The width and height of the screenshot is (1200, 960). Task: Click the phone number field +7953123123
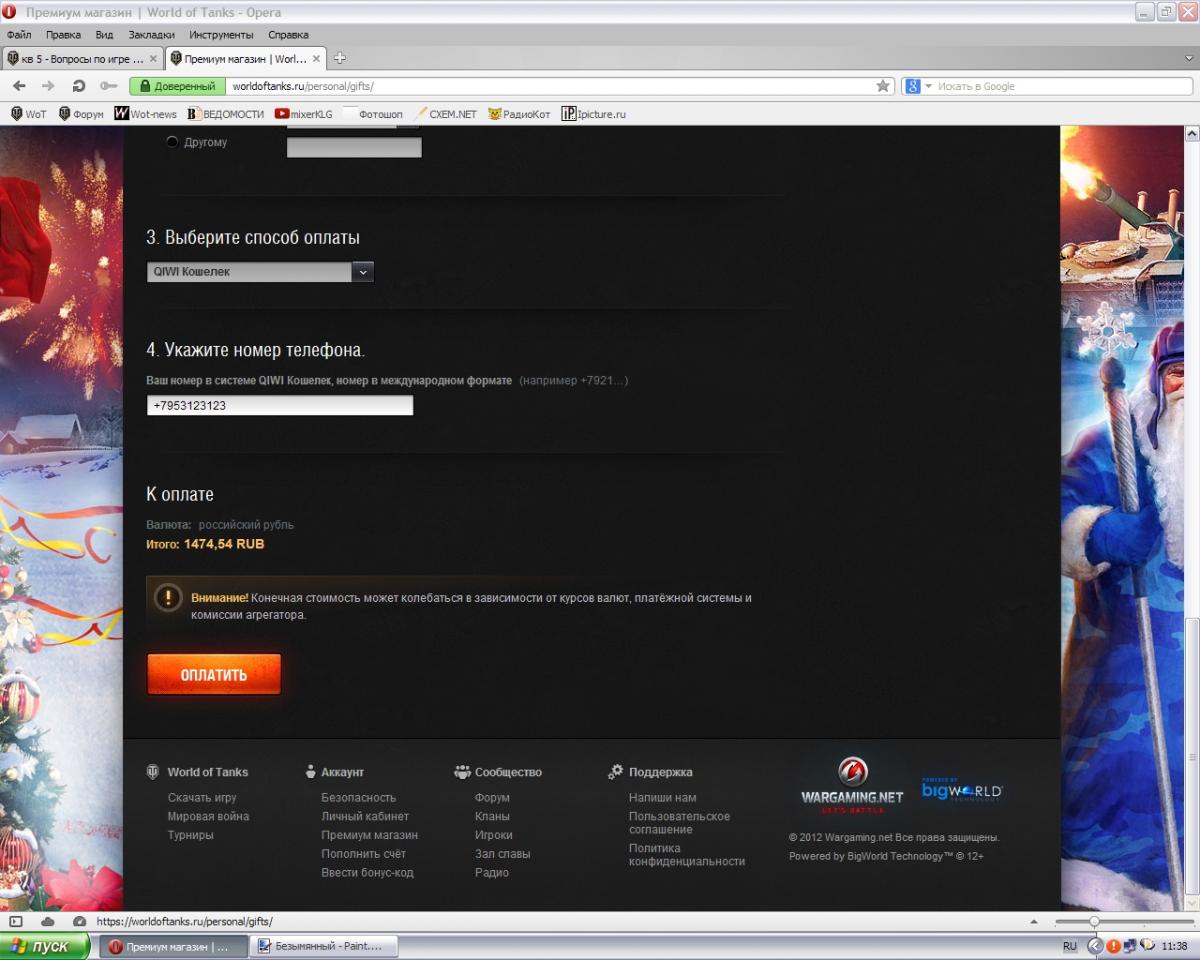coord(280,405)
